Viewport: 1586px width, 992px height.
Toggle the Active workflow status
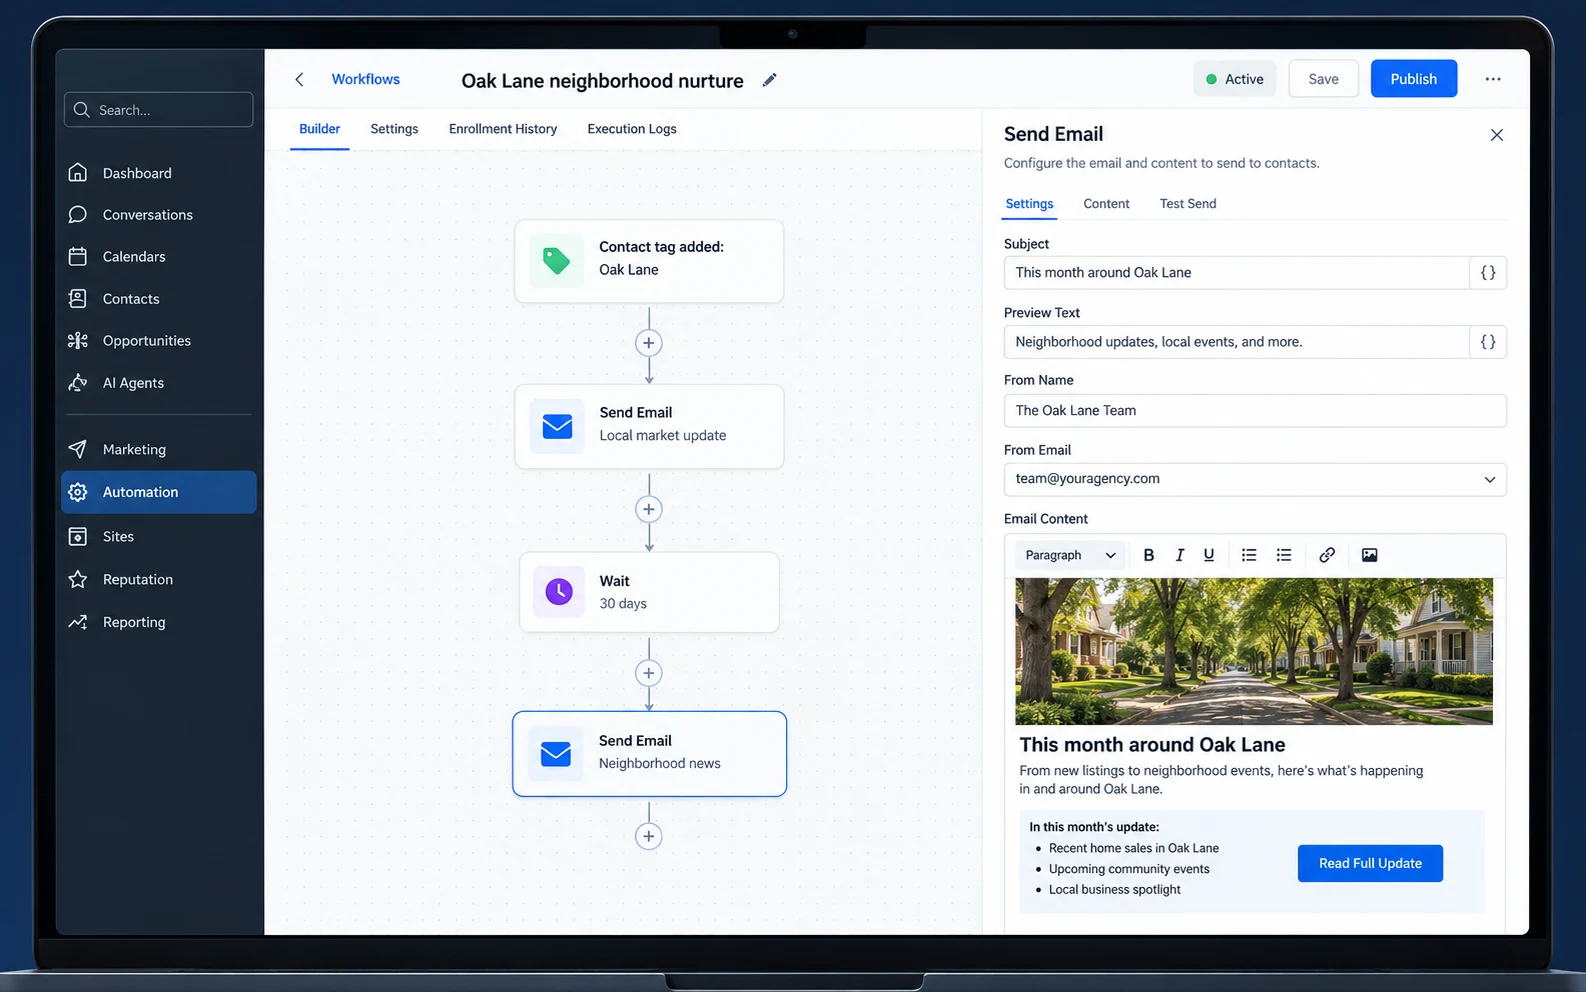click(1235, 79)
